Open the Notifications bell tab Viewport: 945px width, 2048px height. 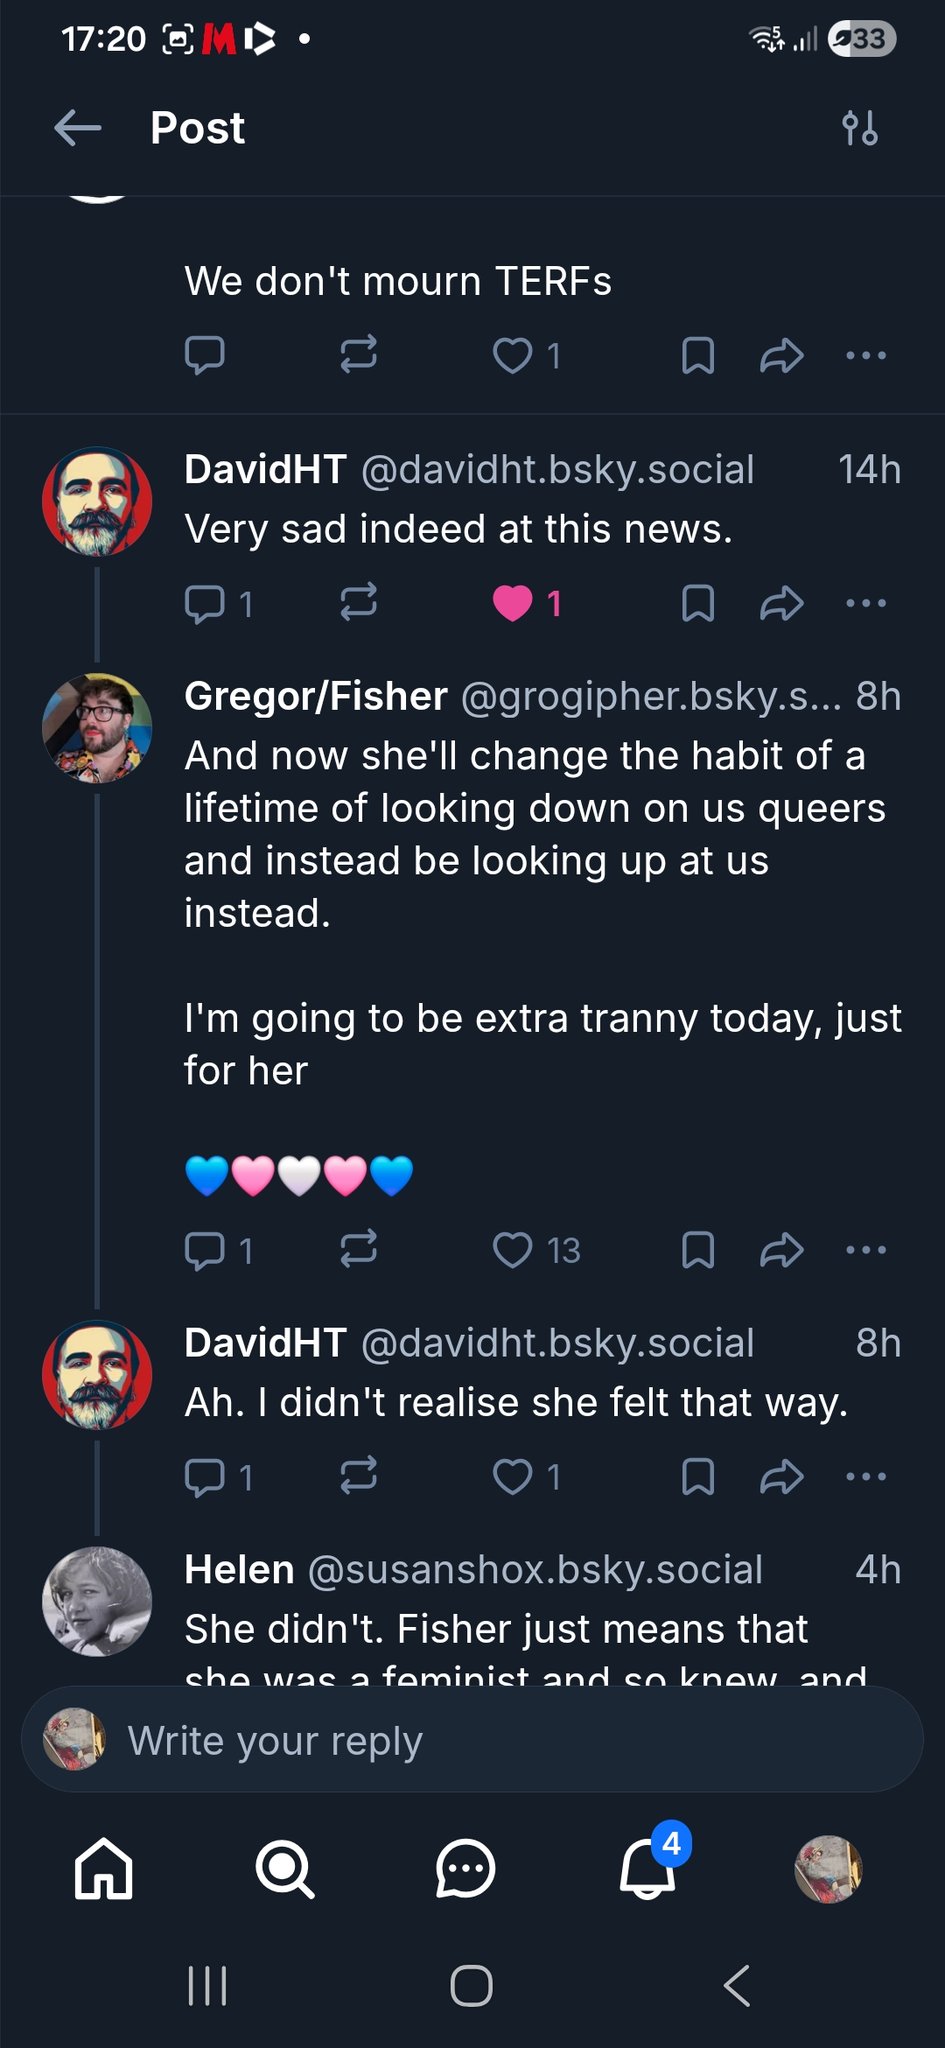coord(648,1869)
